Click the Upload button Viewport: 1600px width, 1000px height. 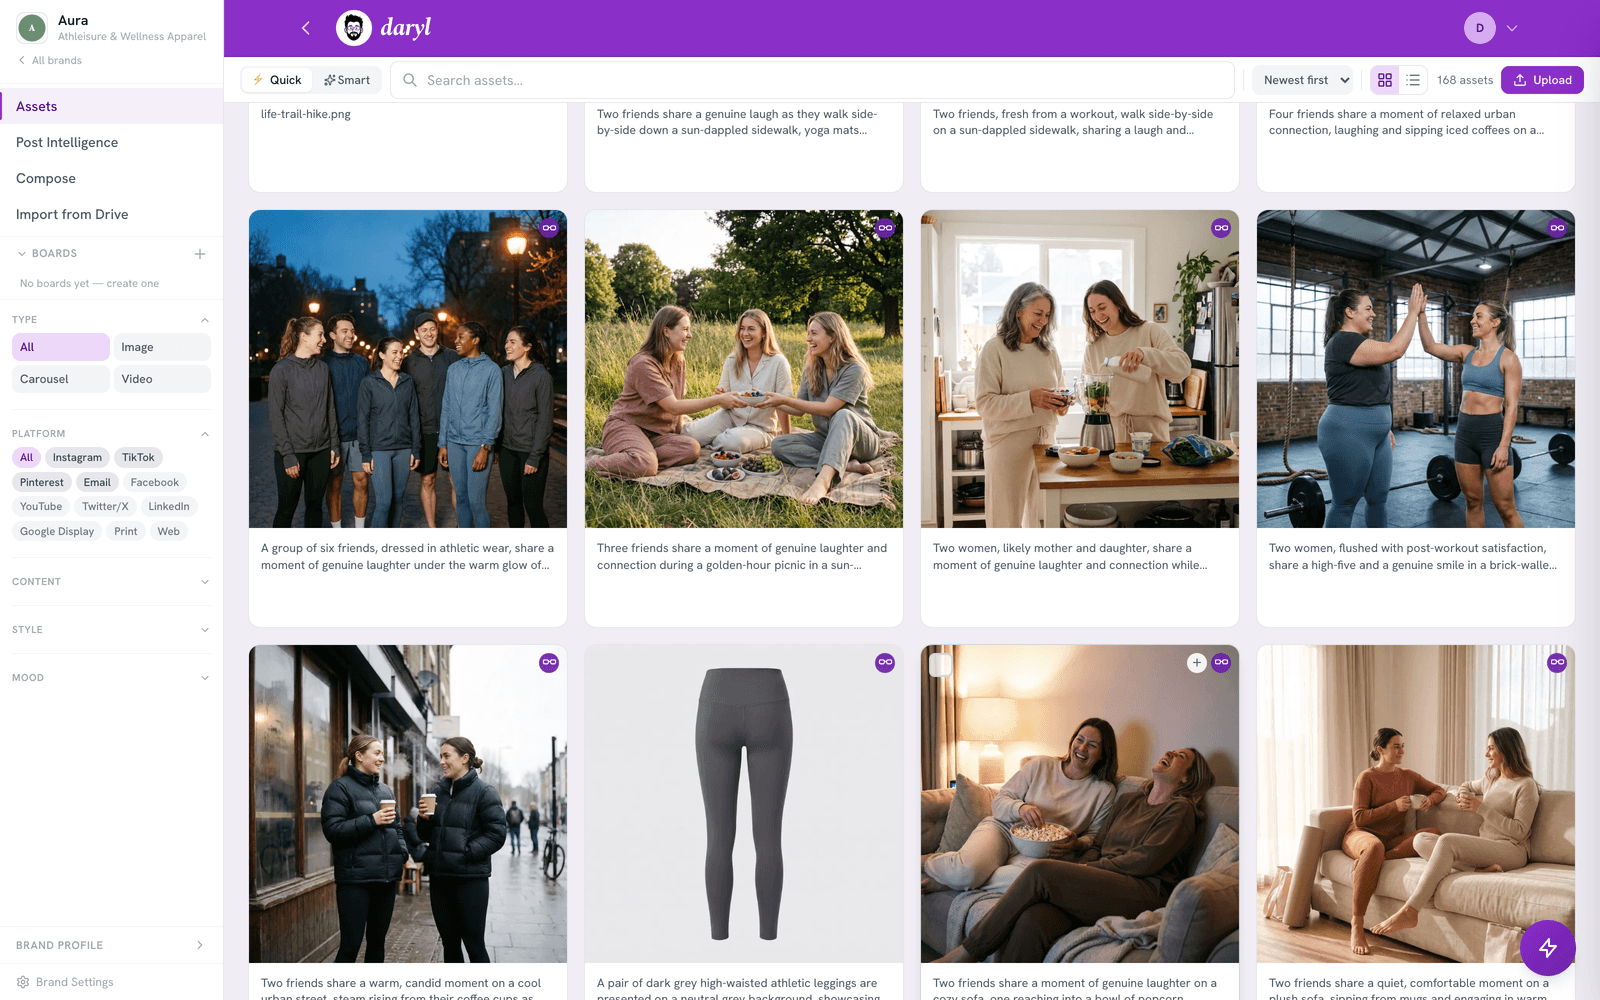click(x=1542, y=80)
